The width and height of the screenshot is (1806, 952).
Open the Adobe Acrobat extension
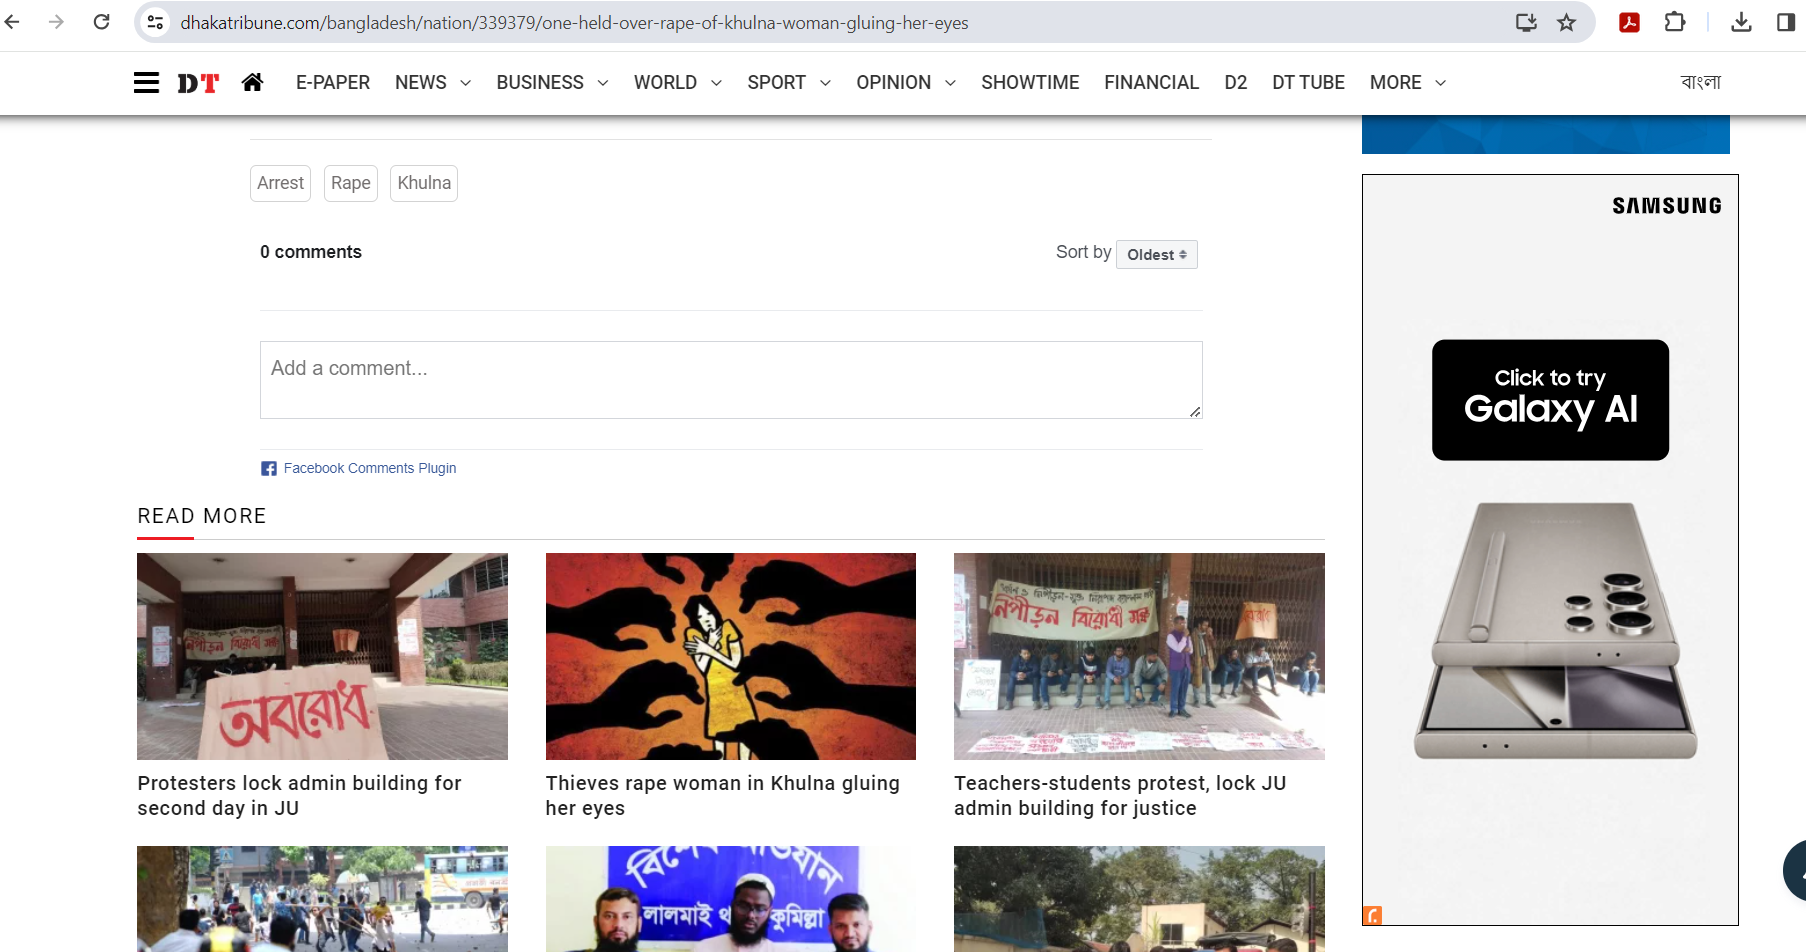pyautogui.click(x=1629, y=22)
